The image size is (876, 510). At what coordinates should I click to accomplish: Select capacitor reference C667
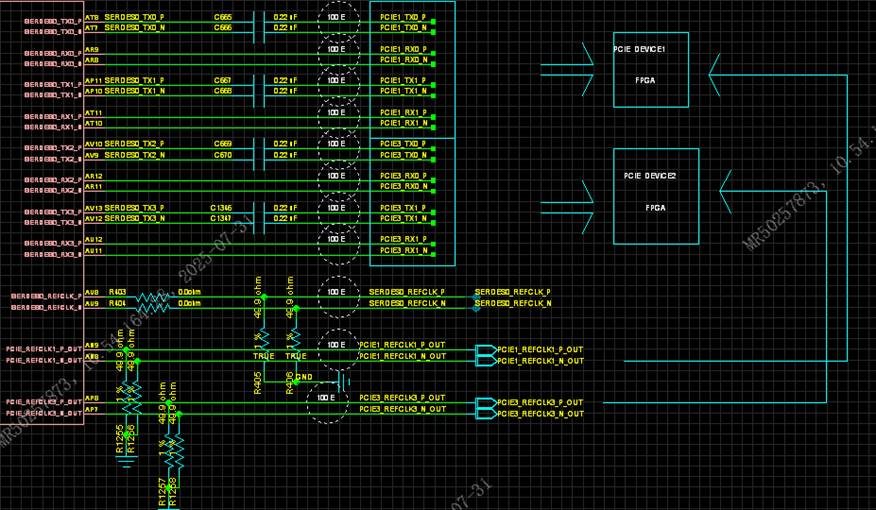(222, 80)
